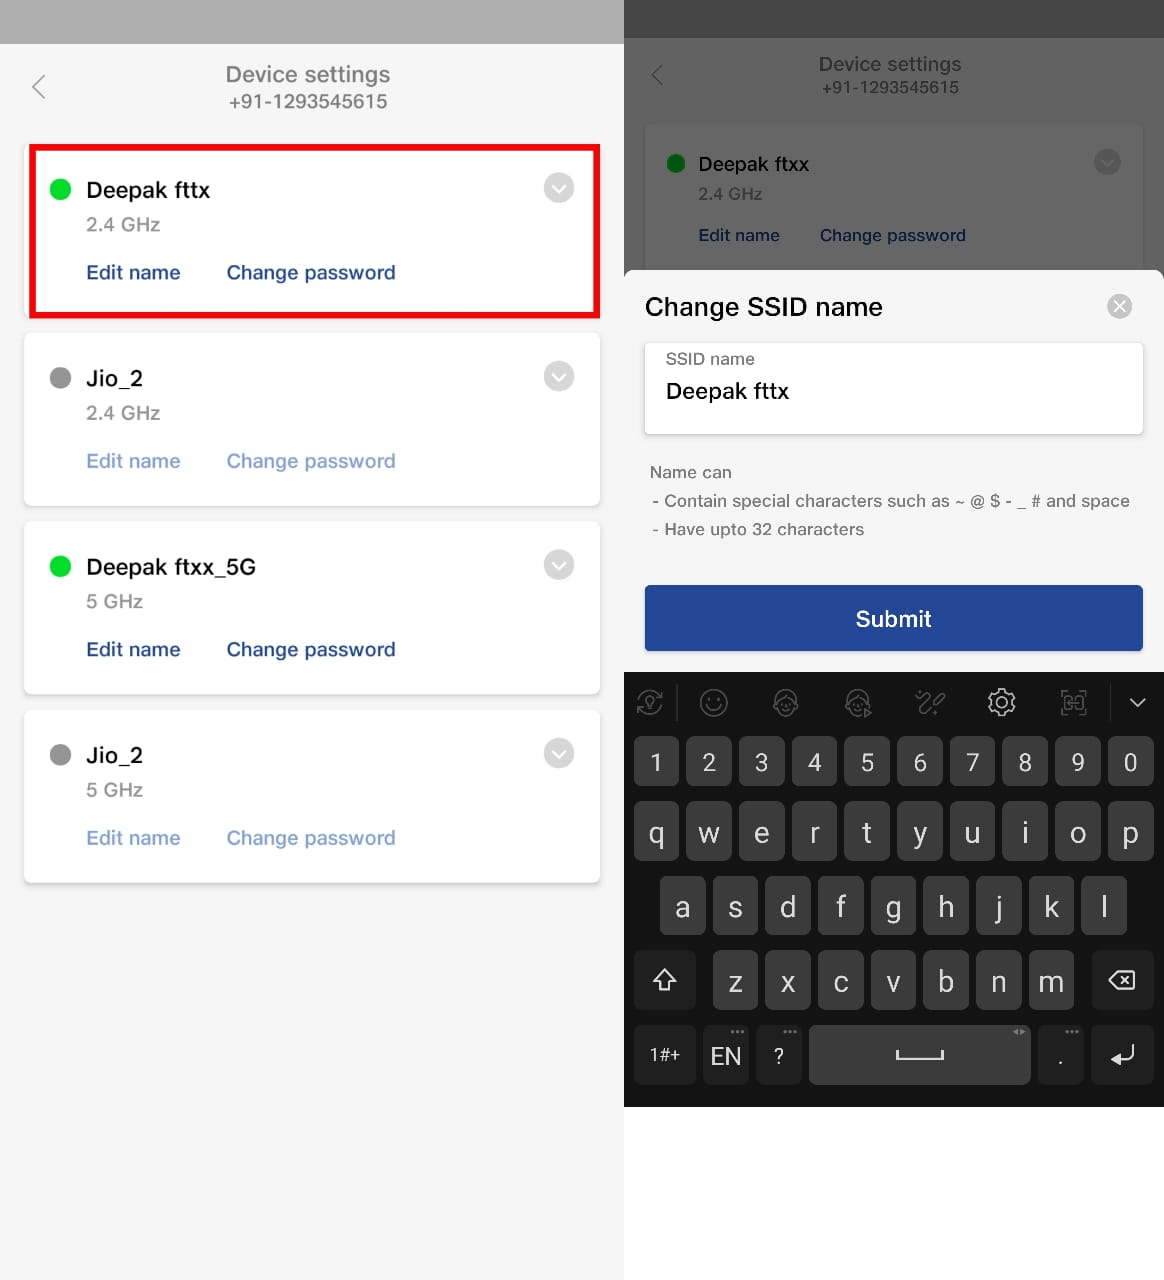Close the Change SSID name dialog
Screen dimensions: 1164x1280
click(x=1120, y=306)
